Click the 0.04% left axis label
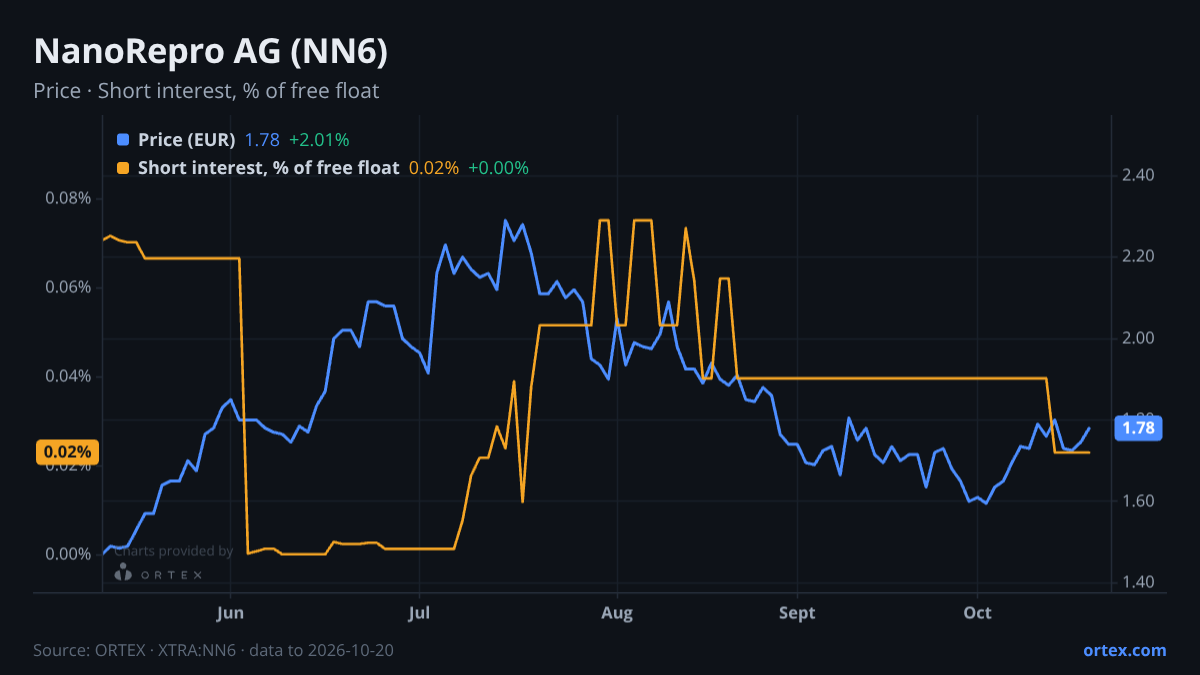 tap(68, 376)
